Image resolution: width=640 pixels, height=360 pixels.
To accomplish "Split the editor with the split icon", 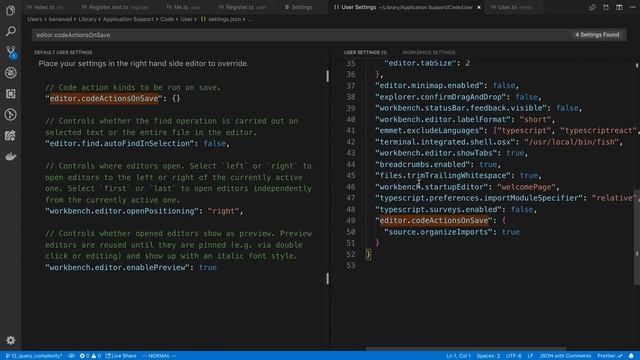I will (x=619, y=7).
